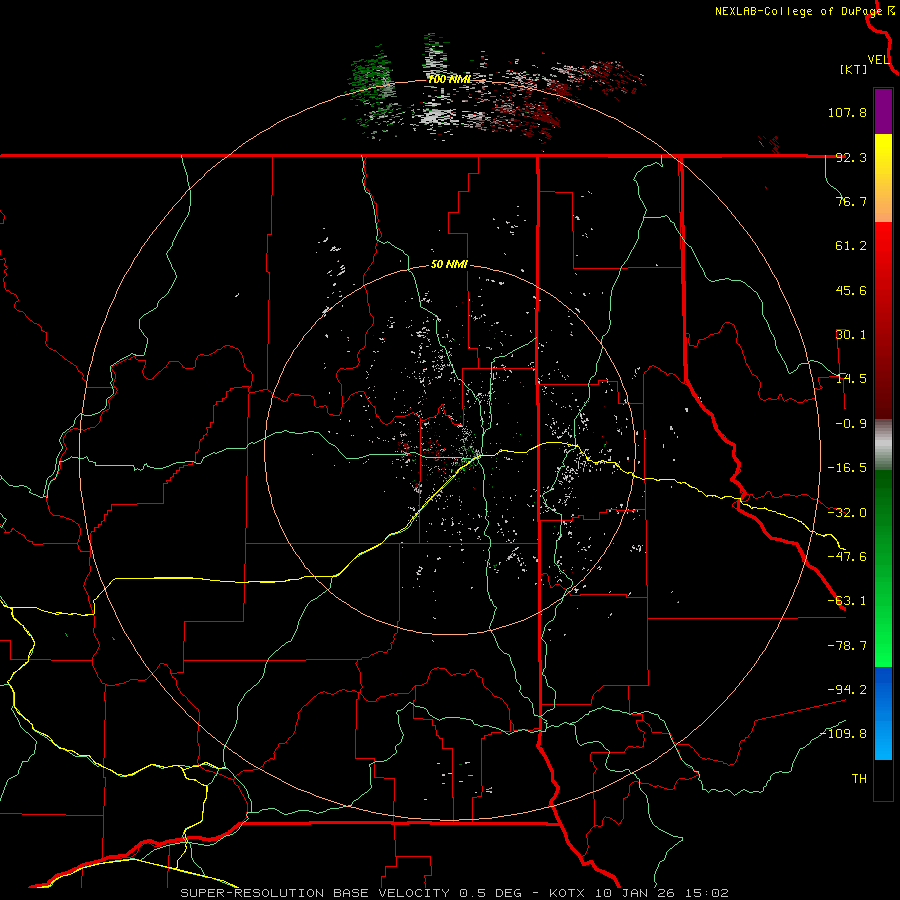Click the -16.5 velocity scale value

pos(847,468)
